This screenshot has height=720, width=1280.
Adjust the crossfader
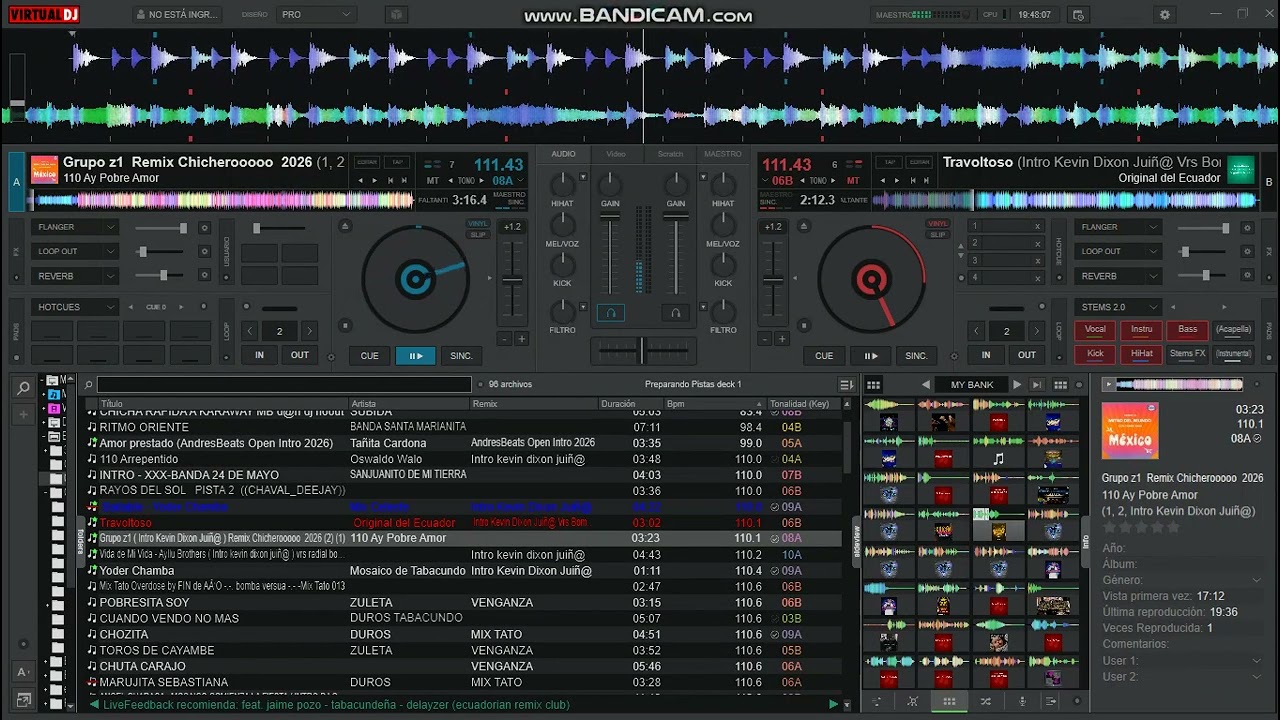point(643,350)
